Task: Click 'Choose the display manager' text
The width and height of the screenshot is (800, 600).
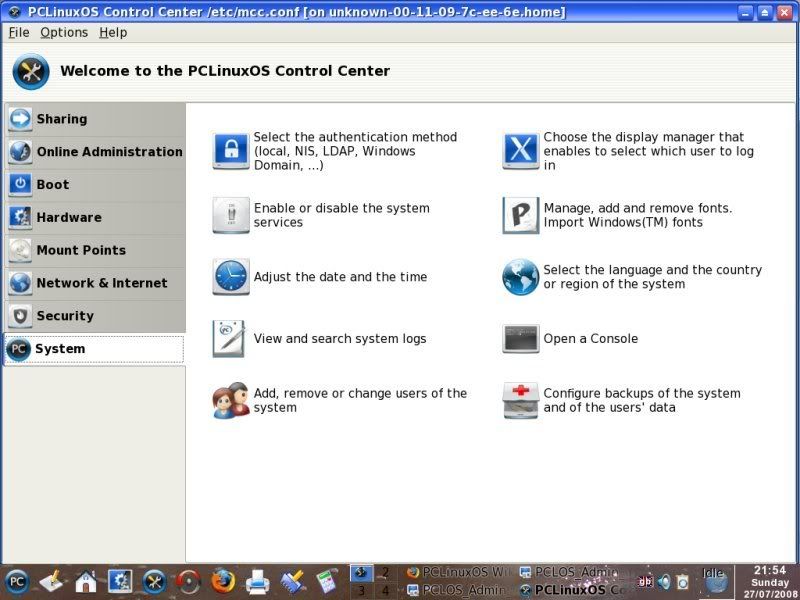Action: 648,151
